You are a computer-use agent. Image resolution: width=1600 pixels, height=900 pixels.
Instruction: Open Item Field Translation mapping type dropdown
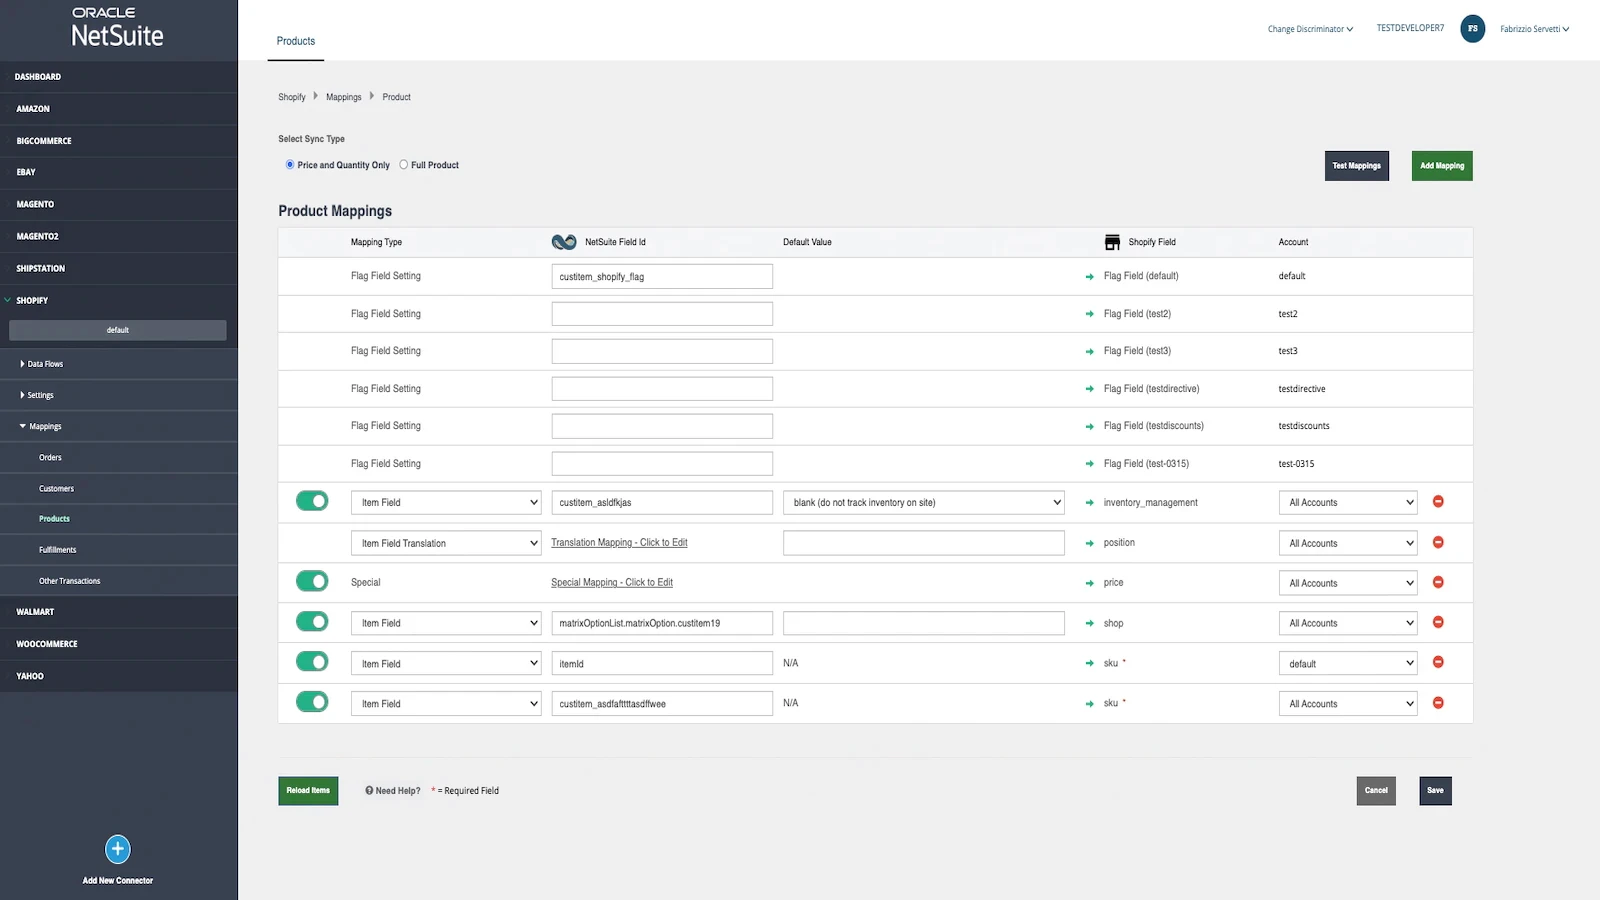click(446, 543)
